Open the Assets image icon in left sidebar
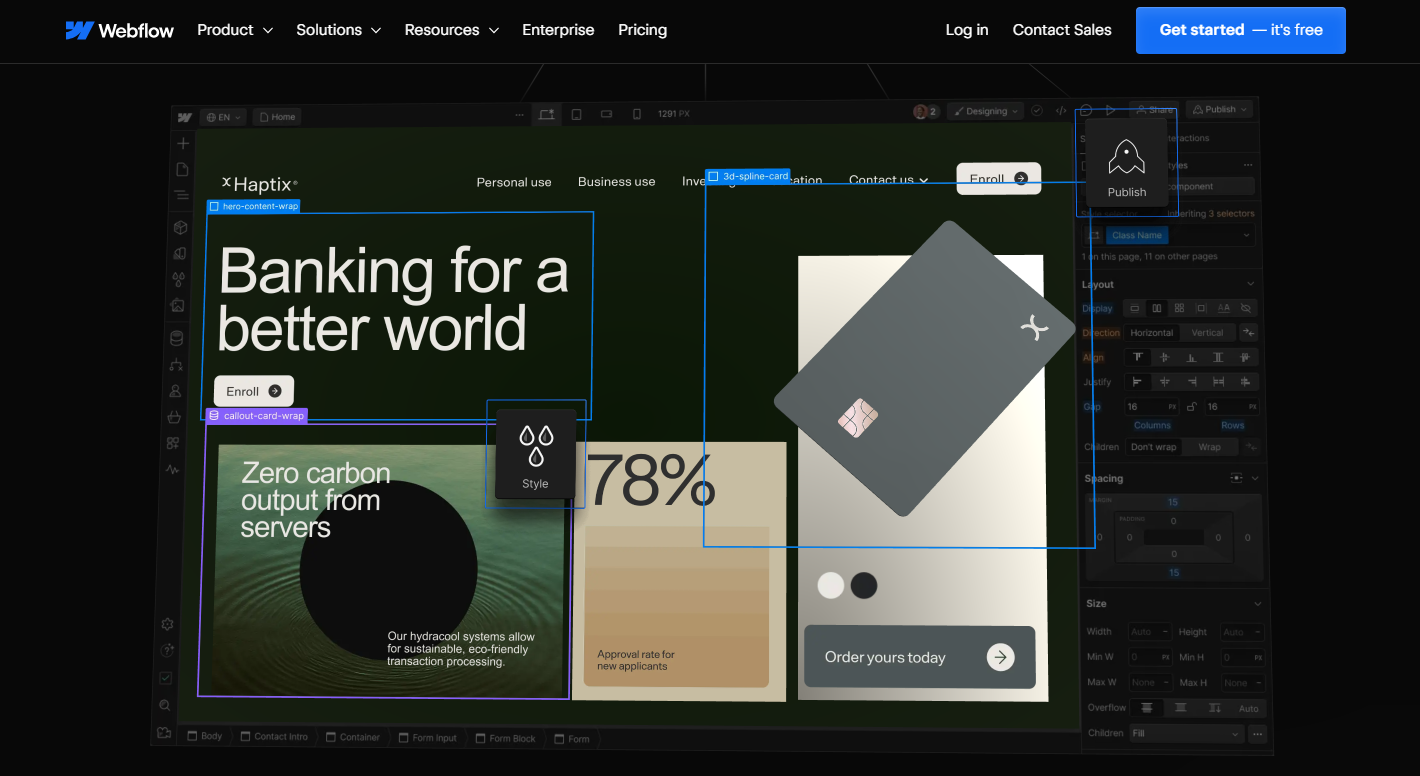This screenshot has height=776, width=1420. point(178,306)
